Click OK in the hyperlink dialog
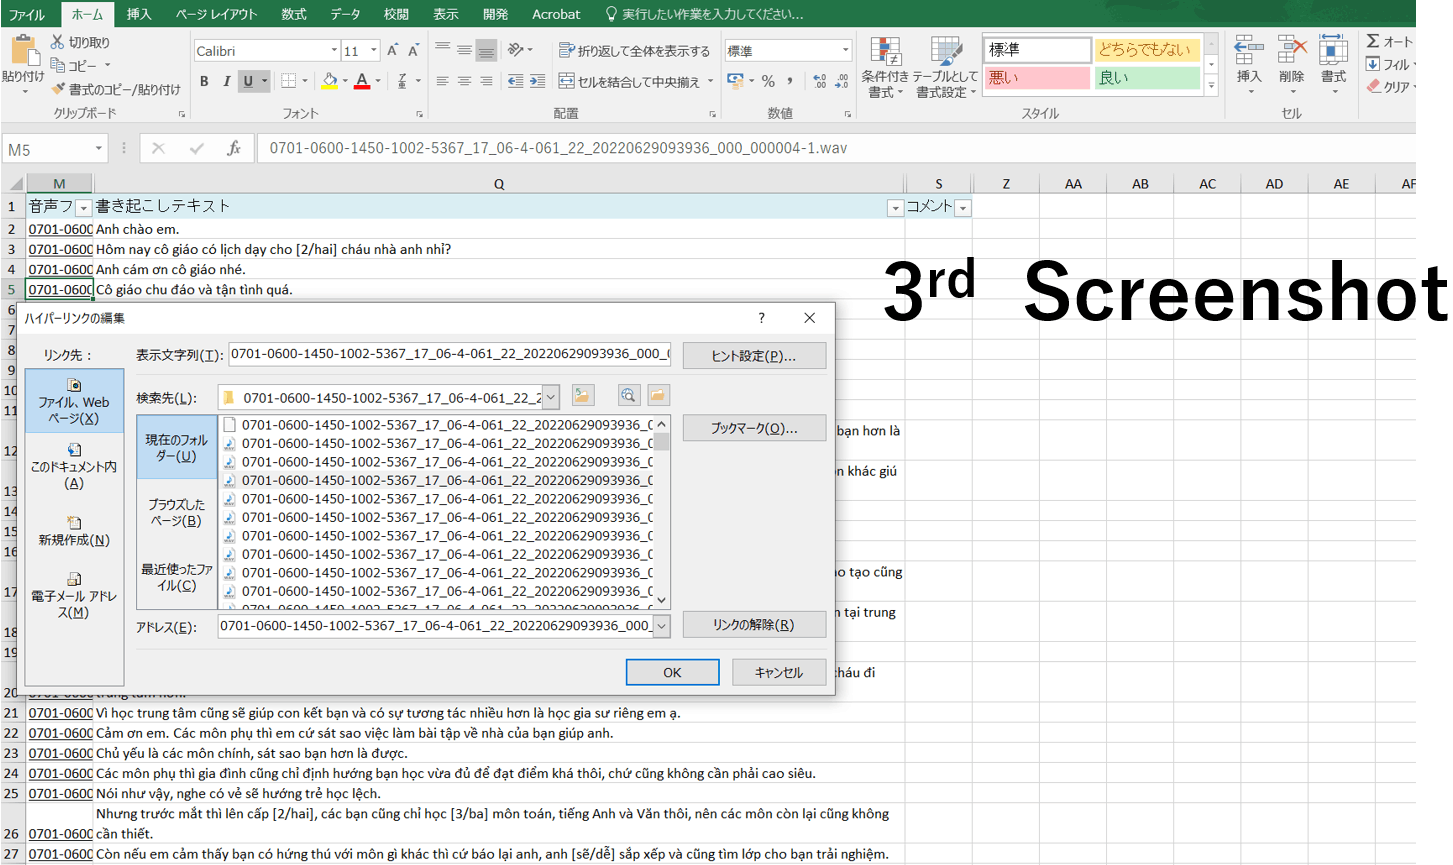This screenshot has height=865, width=1453. pyautogui.click(x=672, y=672)
